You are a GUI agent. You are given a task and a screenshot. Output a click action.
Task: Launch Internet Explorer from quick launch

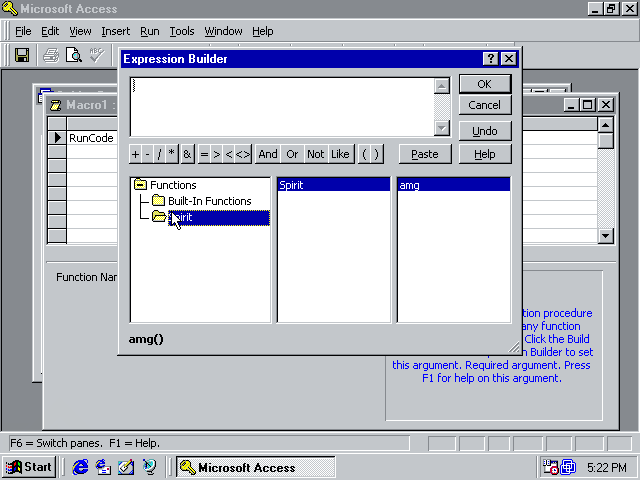80,467
